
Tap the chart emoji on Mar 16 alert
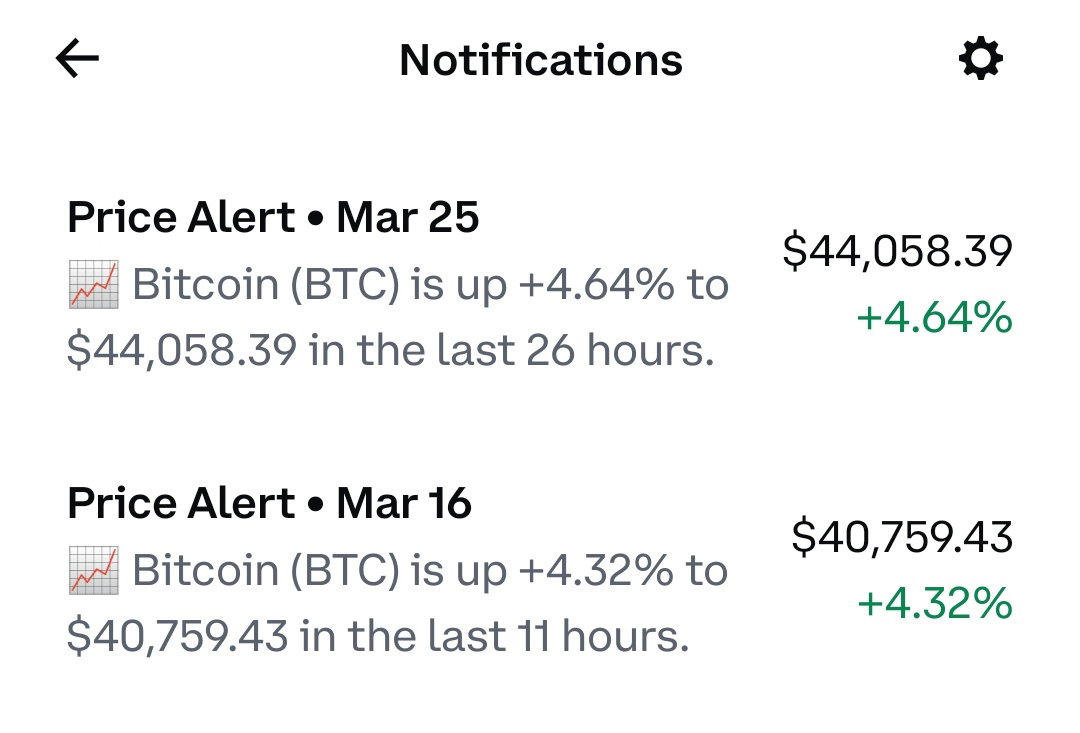point(94,570)
